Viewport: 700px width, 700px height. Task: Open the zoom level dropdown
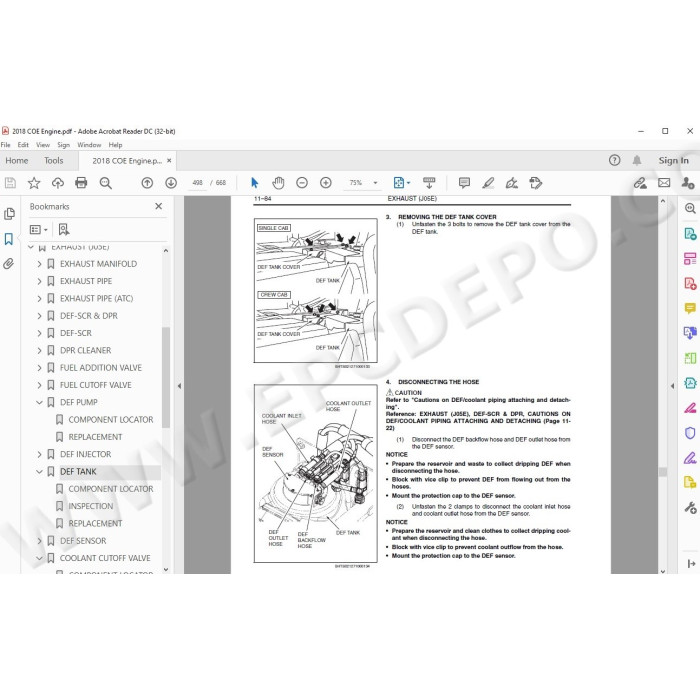pyautogui.click(x=375, y=183)
